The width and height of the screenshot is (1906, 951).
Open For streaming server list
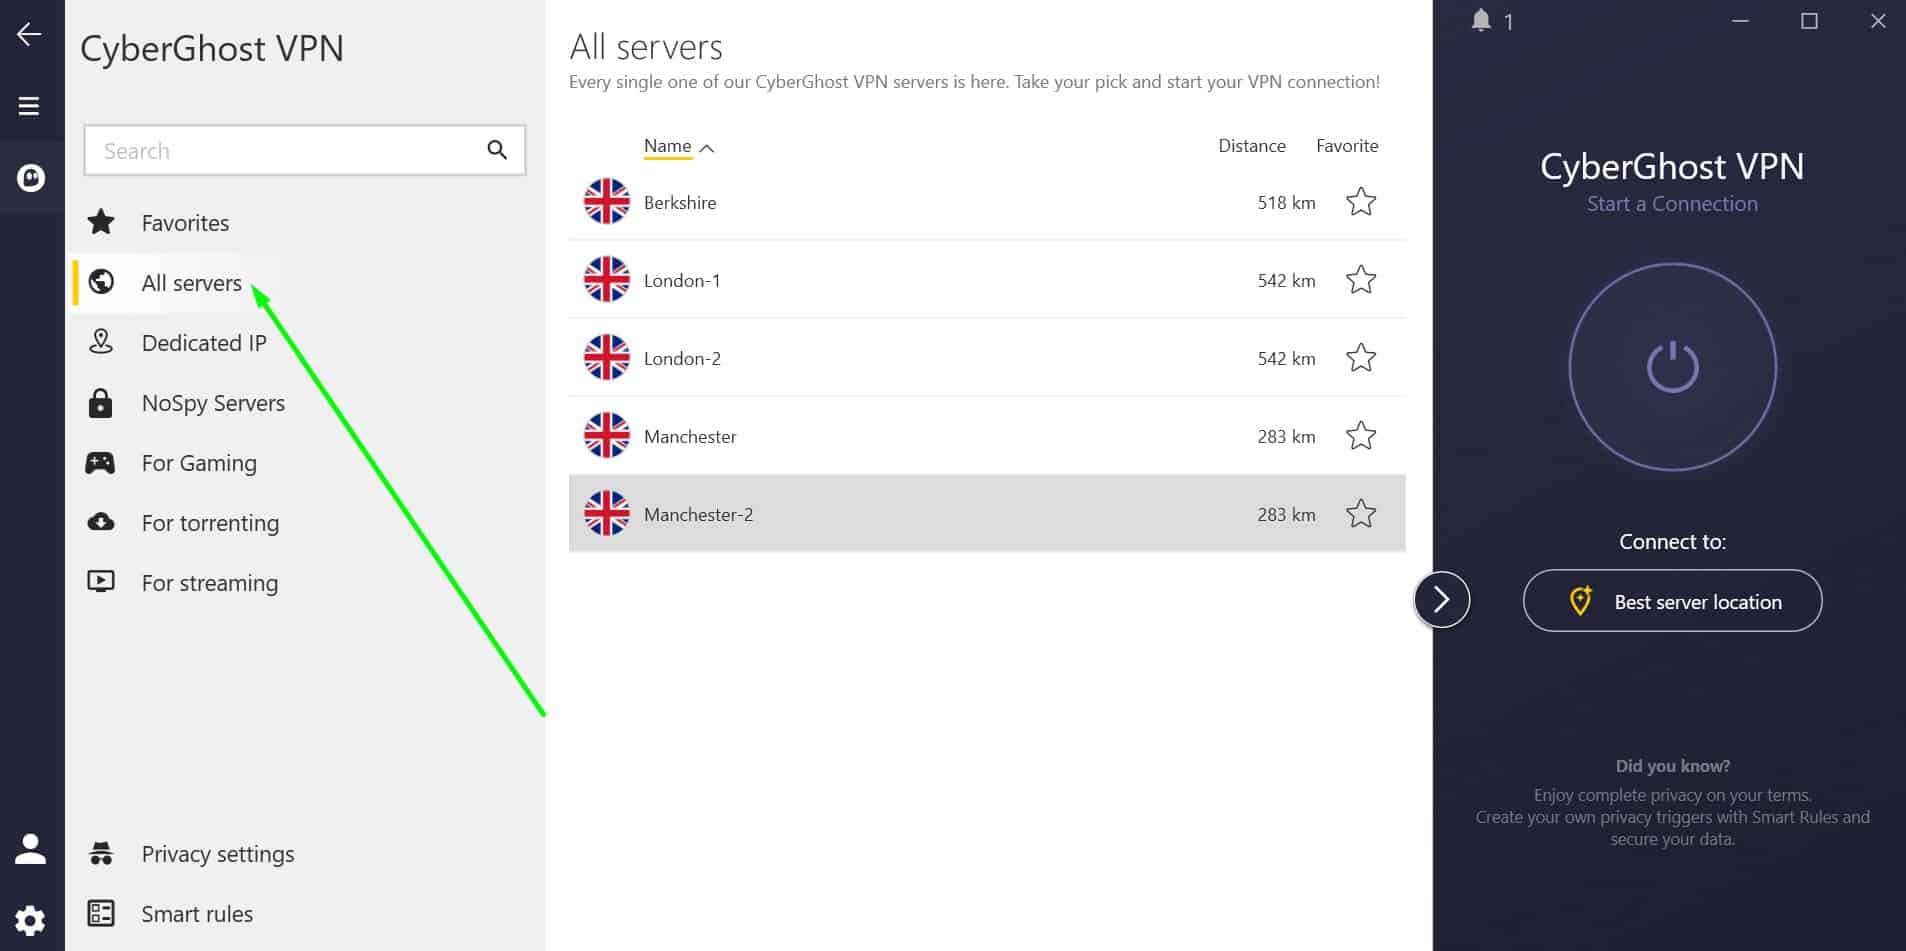click(210, 583)
